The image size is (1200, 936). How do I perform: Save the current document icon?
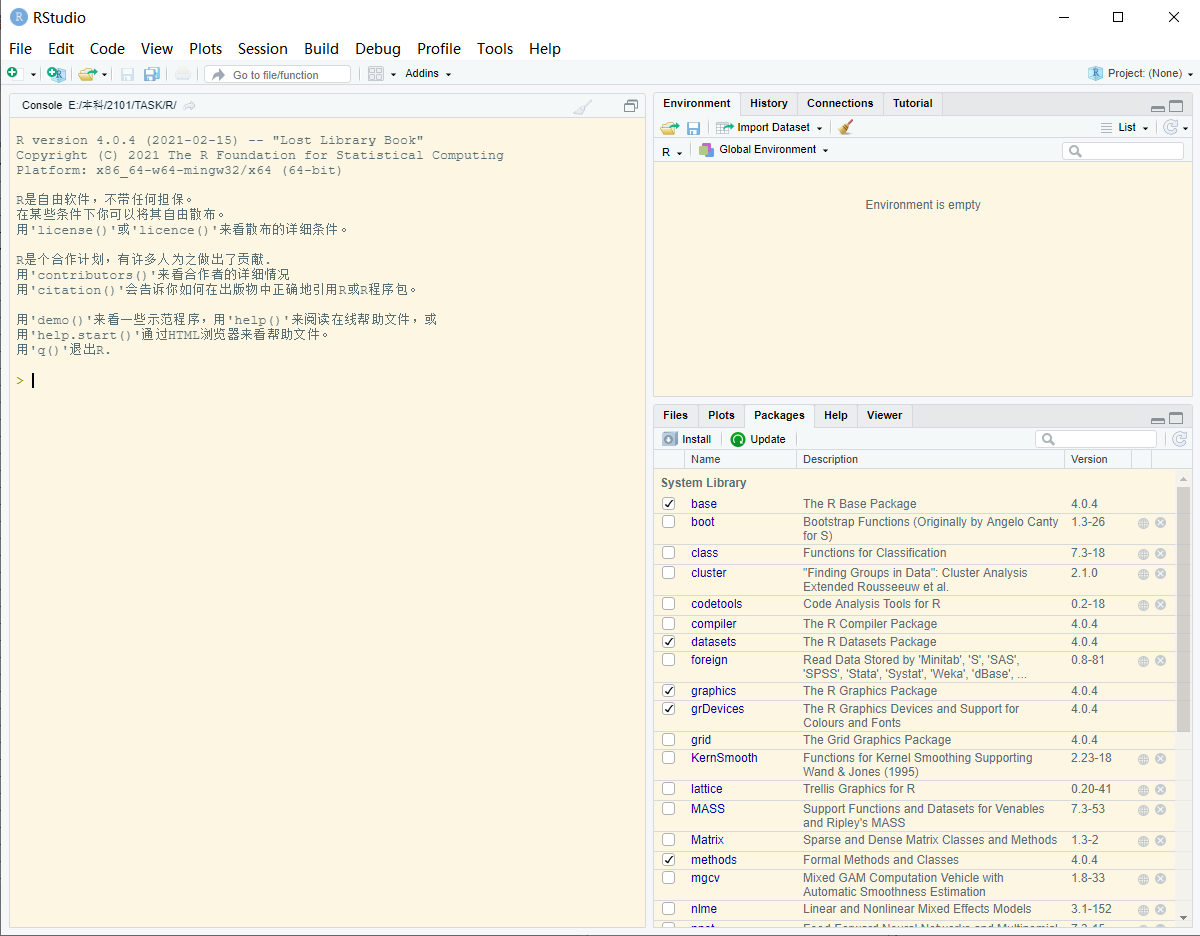(x=127, y=74)
